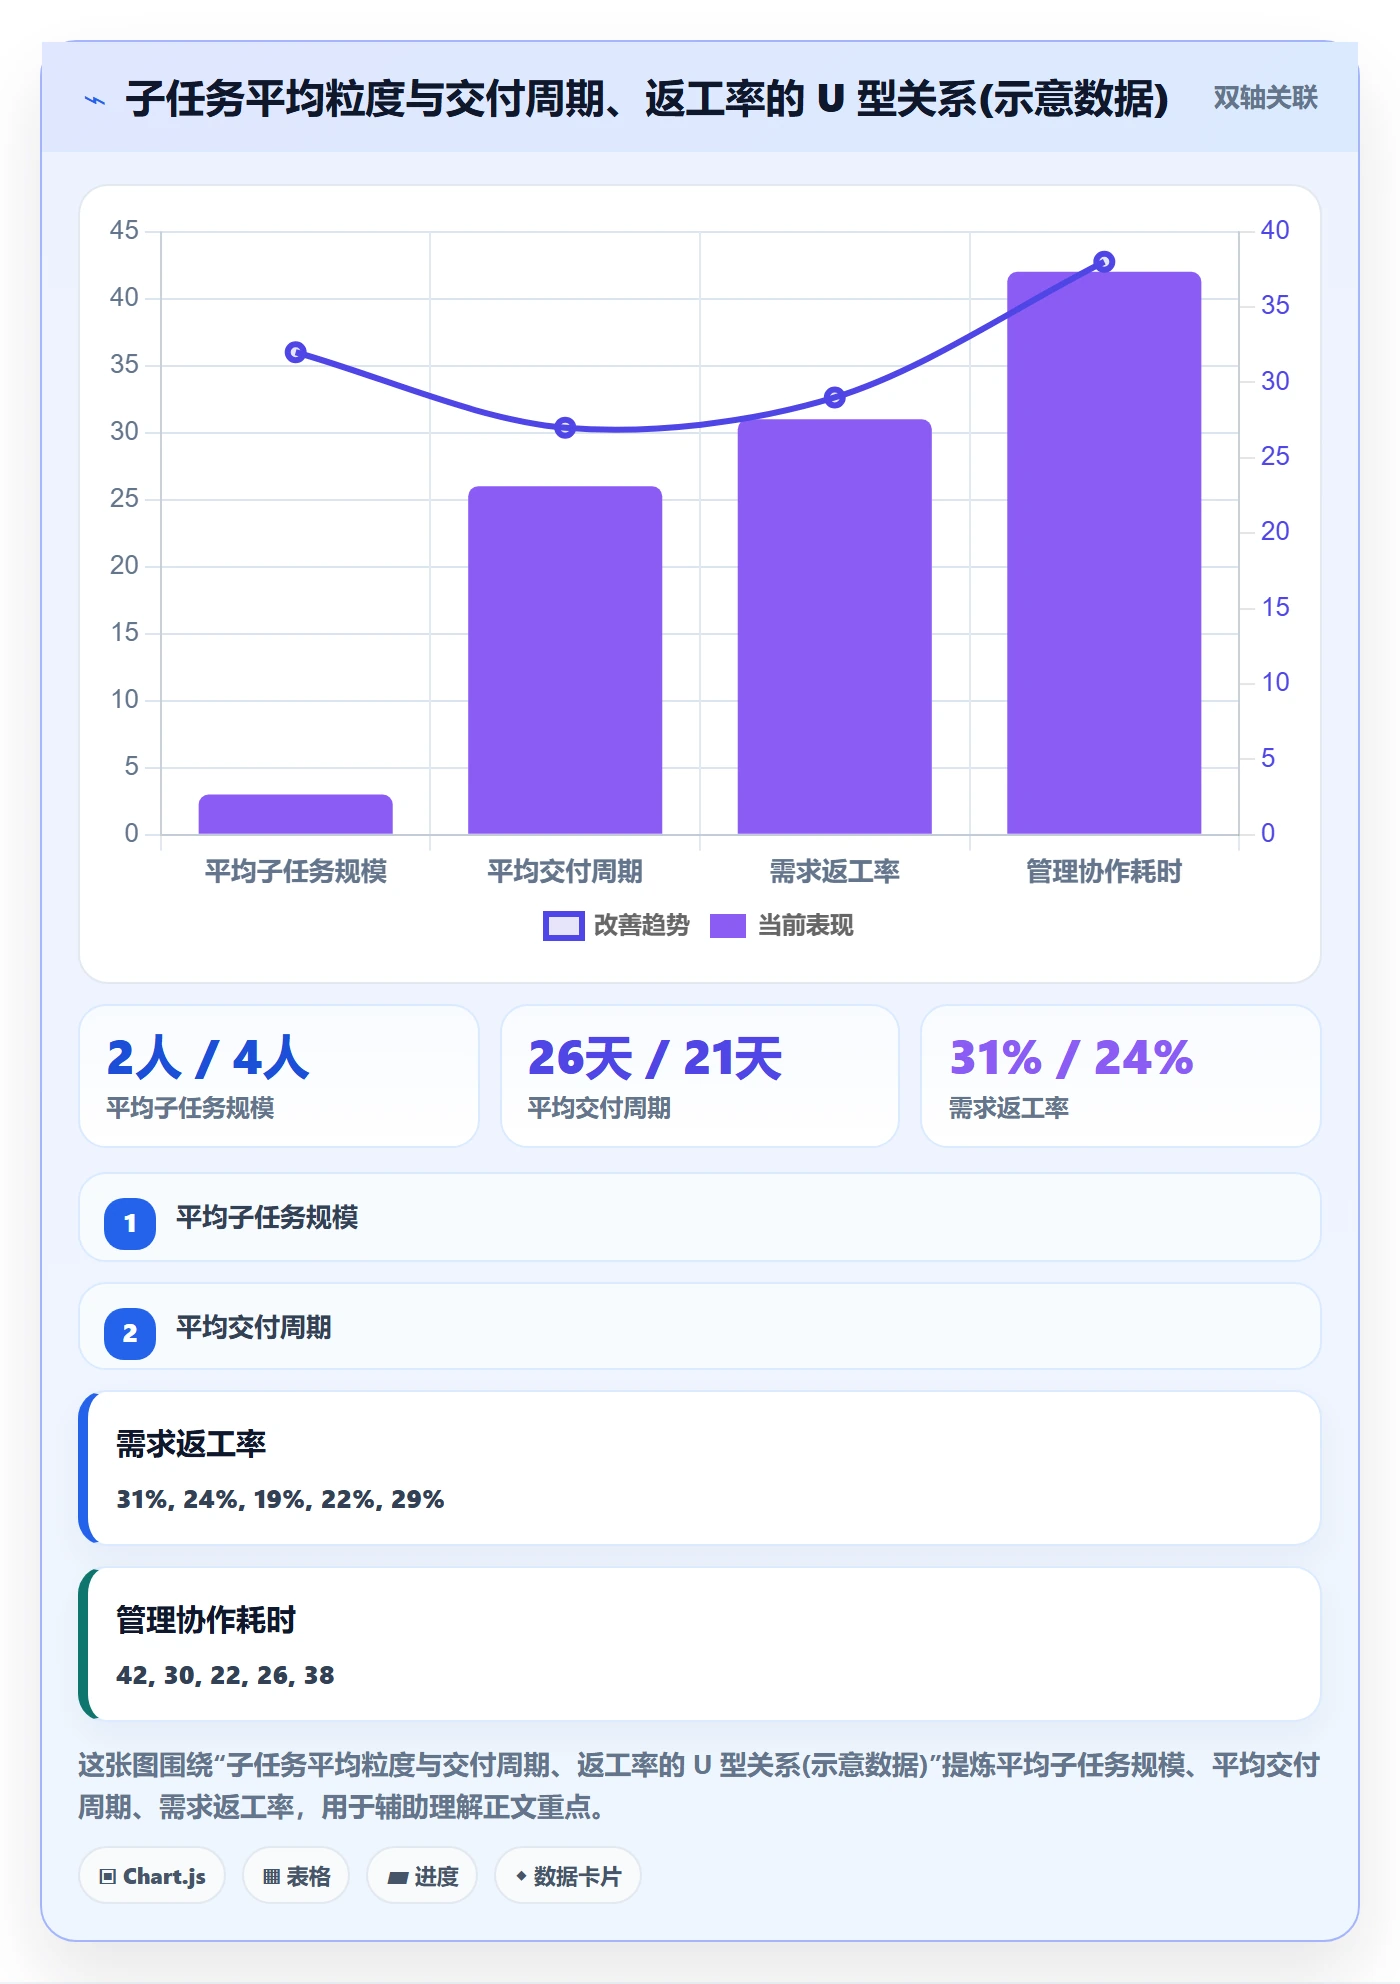Open the 31% / 24% data card

pos(1121,1076)
